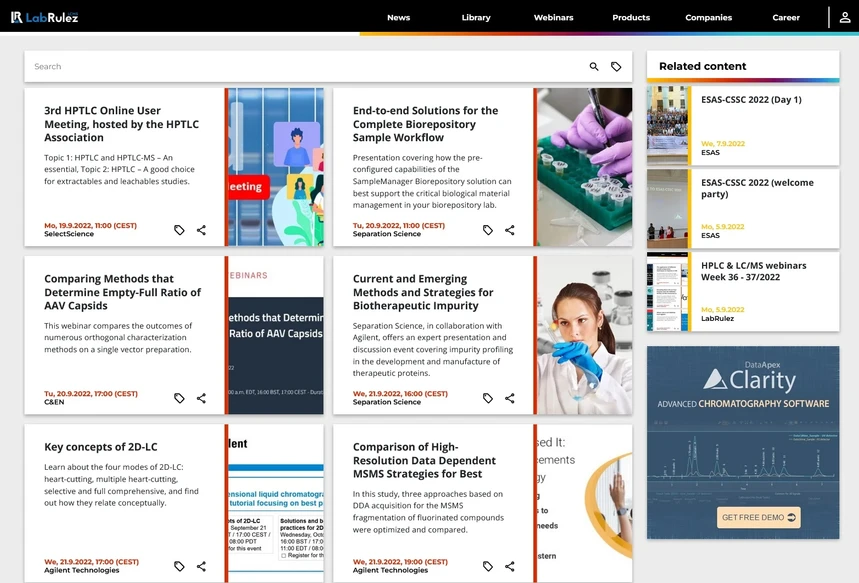Open the News menu
859x583 pixels.
(x=398, y=18)
